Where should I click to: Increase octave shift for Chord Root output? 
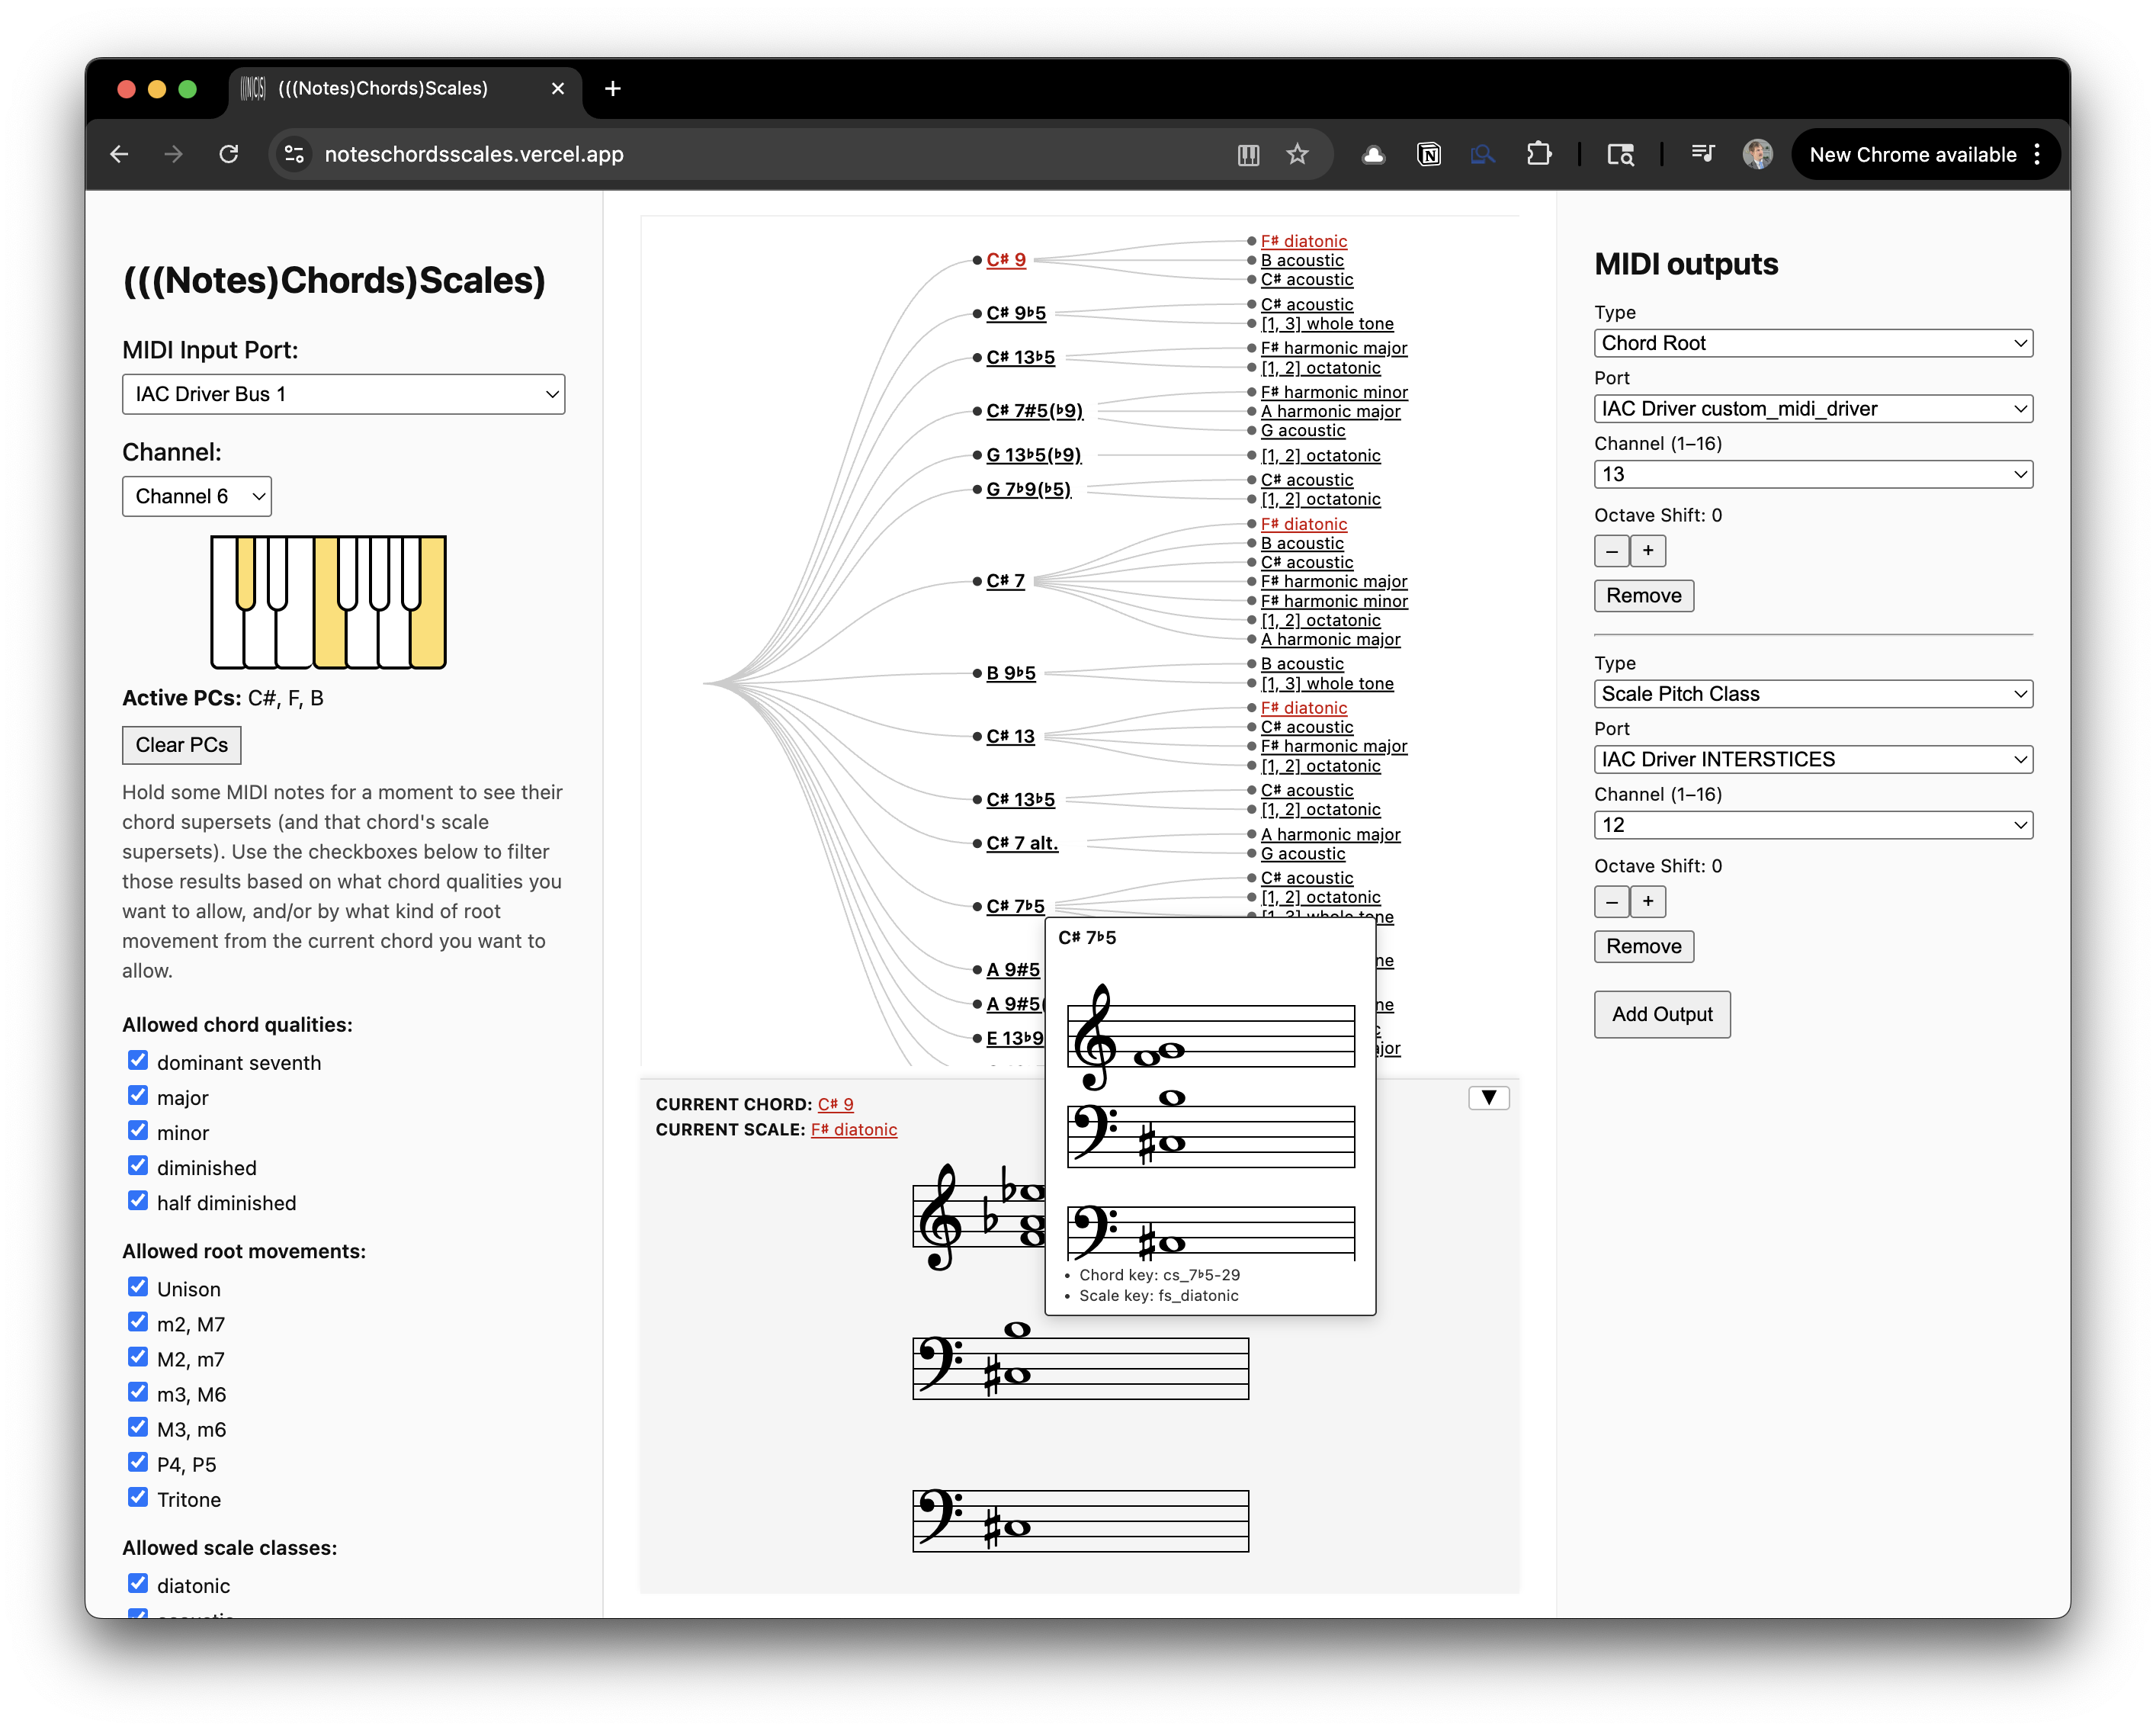1648,550
